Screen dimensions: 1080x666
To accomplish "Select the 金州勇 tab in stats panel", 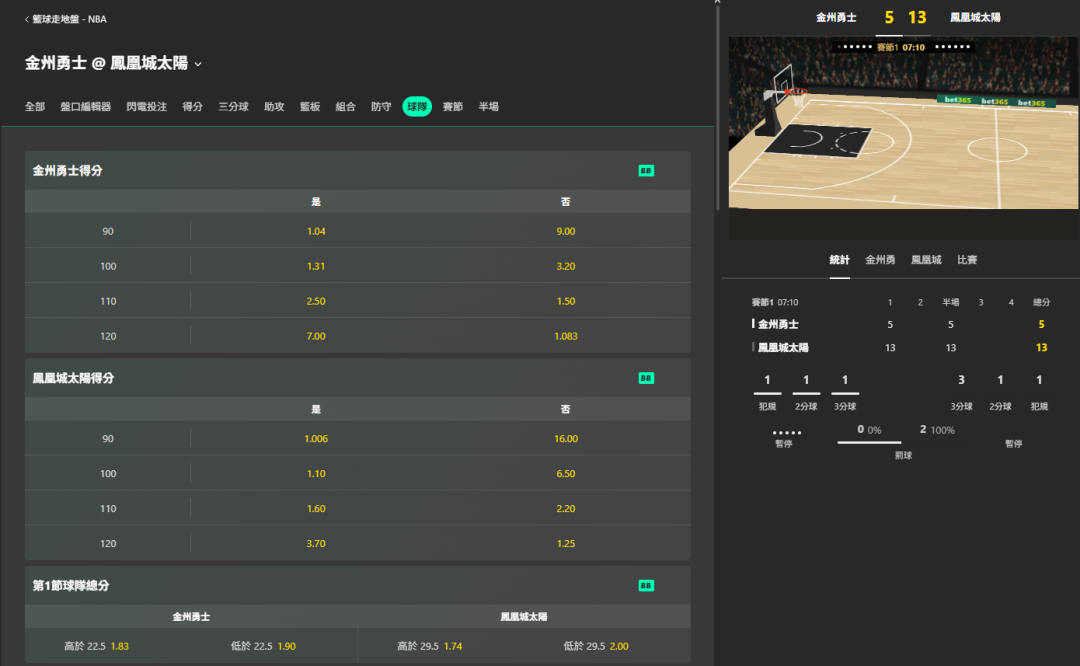I will (x=880, y=260).
